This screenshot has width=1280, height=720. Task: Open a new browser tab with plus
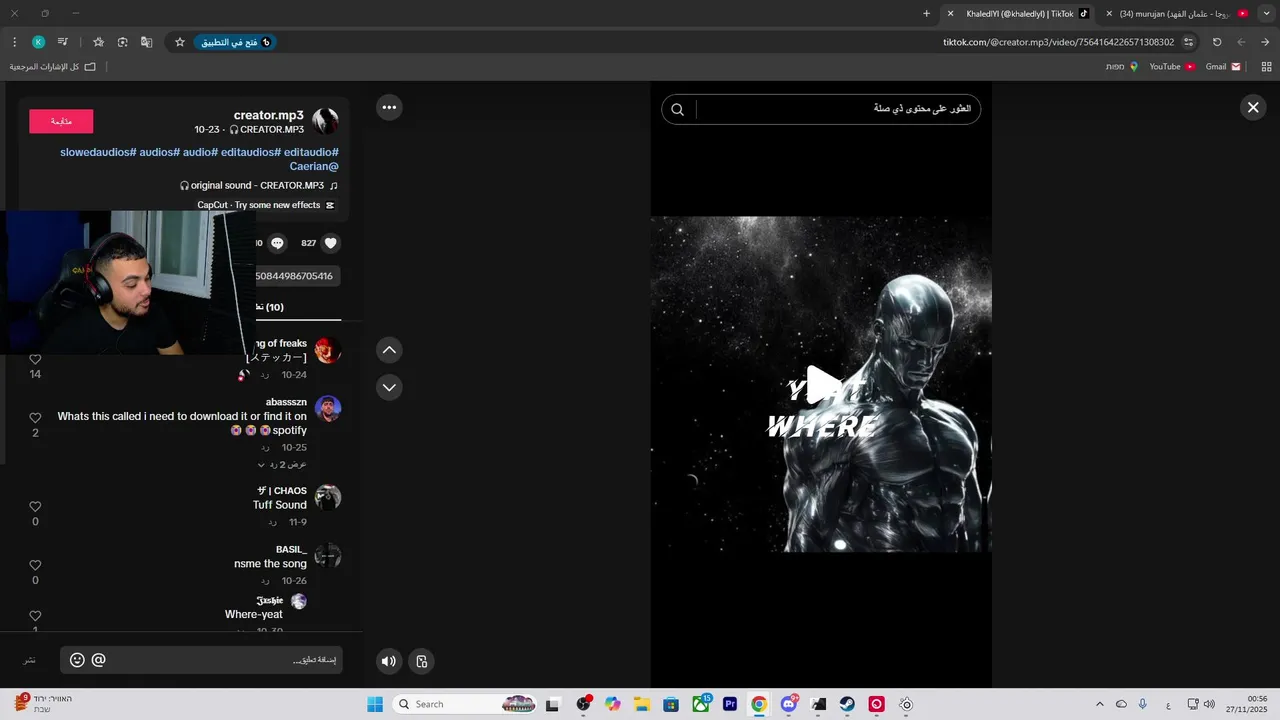tap(926, 13)
